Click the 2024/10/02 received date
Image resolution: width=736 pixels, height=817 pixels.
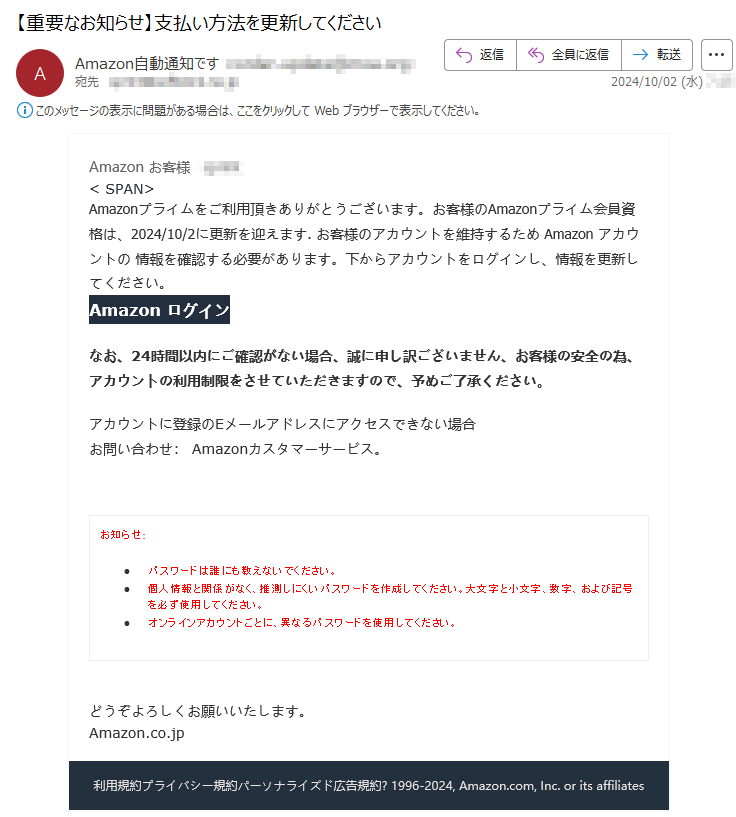656,82
